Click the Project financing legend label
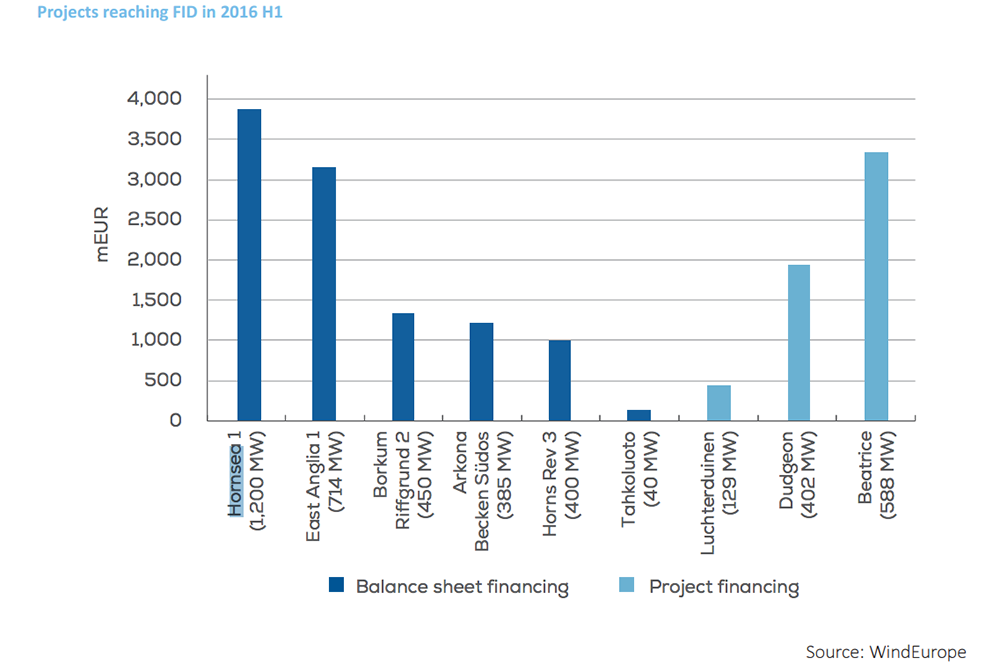Screen dimensions: 1000x665 click(724, 587)
